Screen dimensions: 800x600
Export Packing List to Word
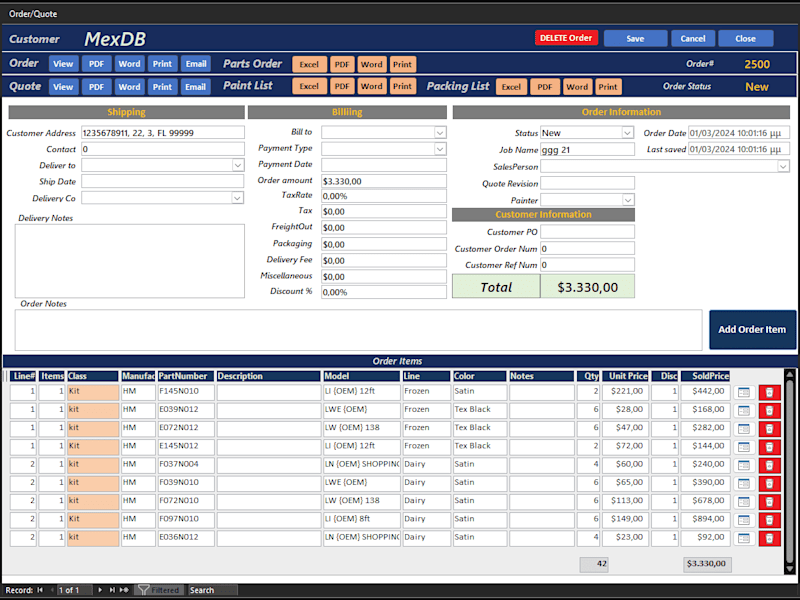(x=577, y=87)
